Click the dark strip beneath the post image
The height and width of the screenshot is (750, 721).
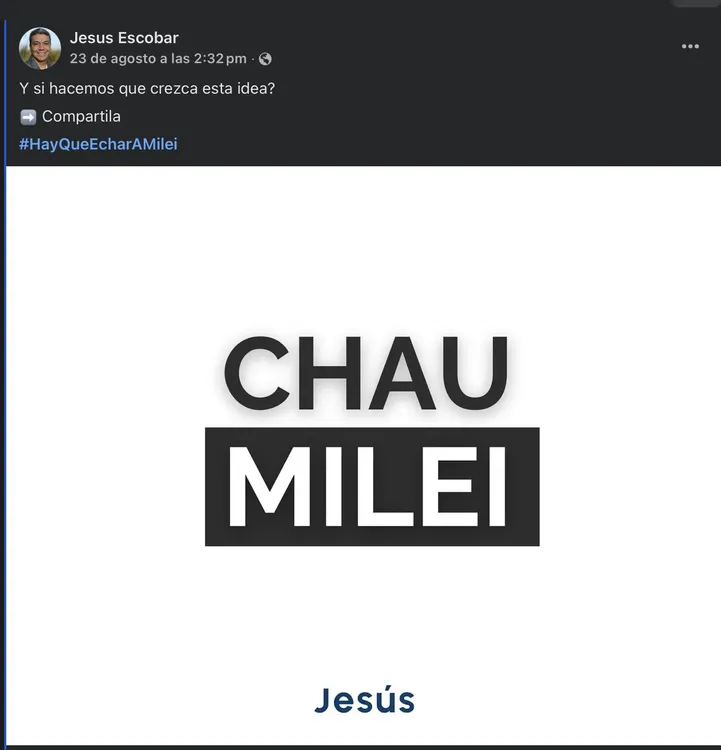pos(364,746)
